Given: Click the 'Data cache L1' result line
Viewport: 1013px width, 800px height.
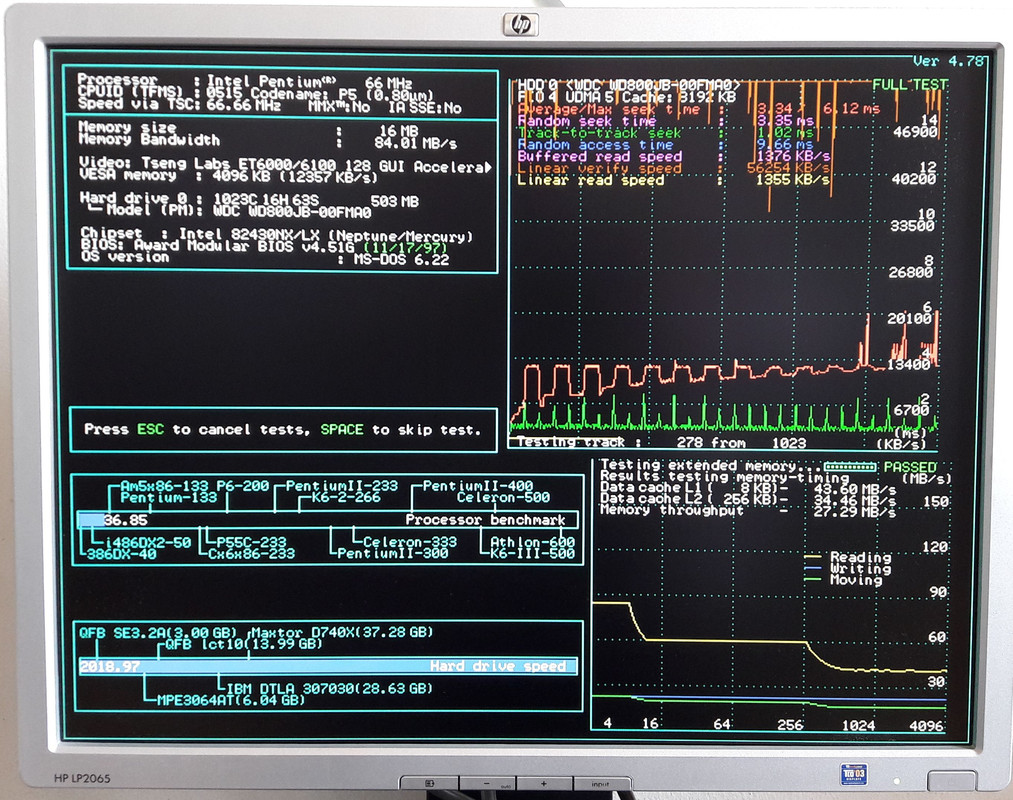Looking at the screenshot, I should pos(747,489).
